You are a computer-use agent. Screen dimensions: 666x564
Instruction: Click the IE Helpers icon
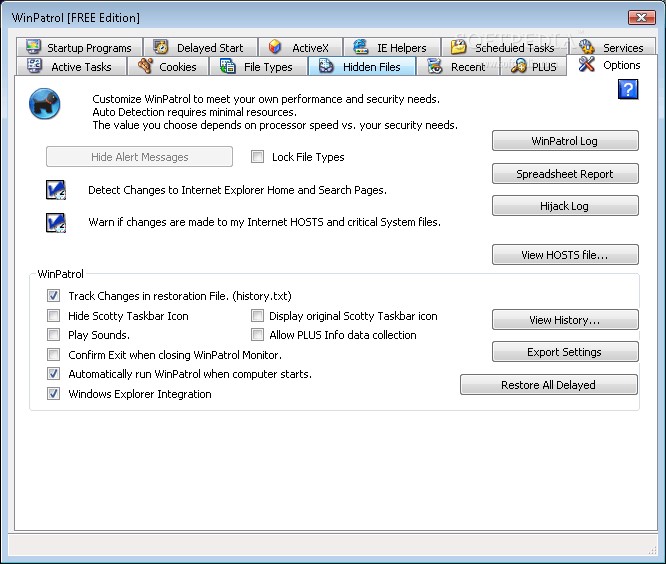(361, 47)
